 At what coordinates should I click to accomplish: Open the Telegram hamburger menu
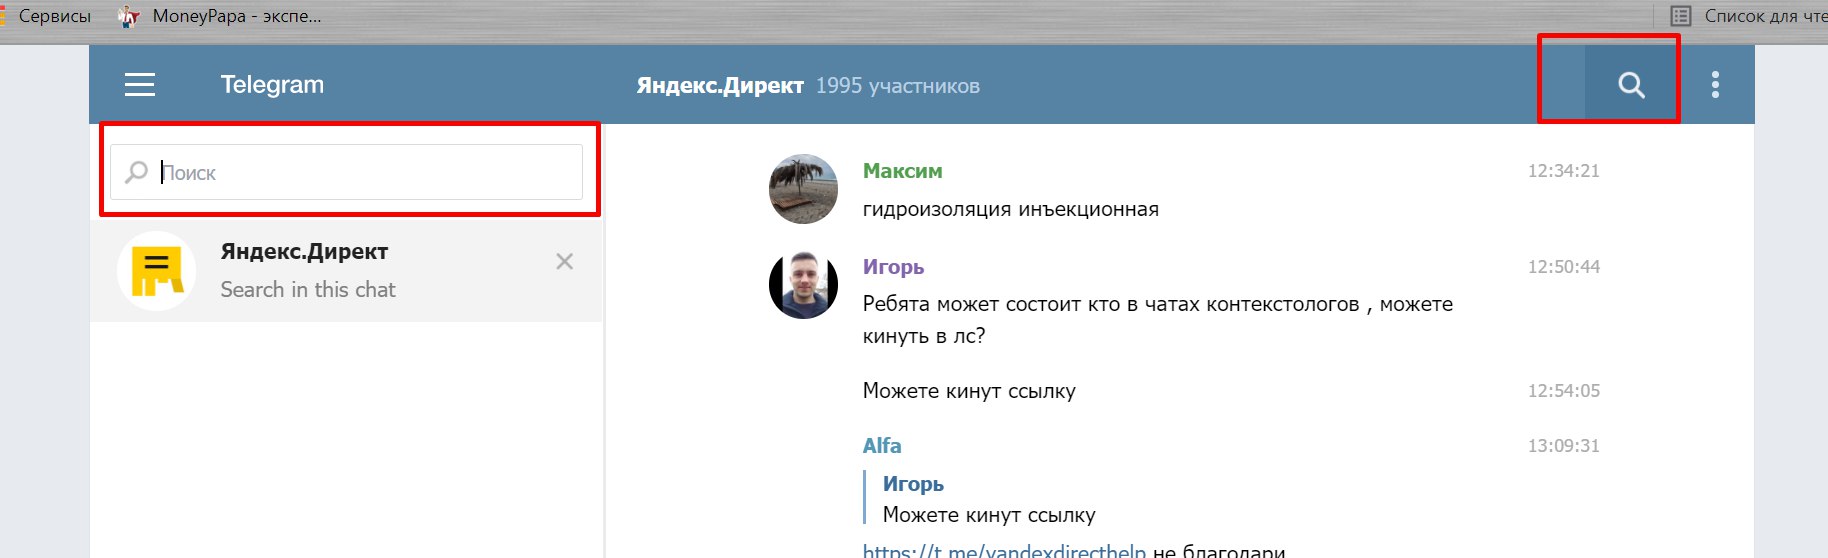click(x=140, y=85)
